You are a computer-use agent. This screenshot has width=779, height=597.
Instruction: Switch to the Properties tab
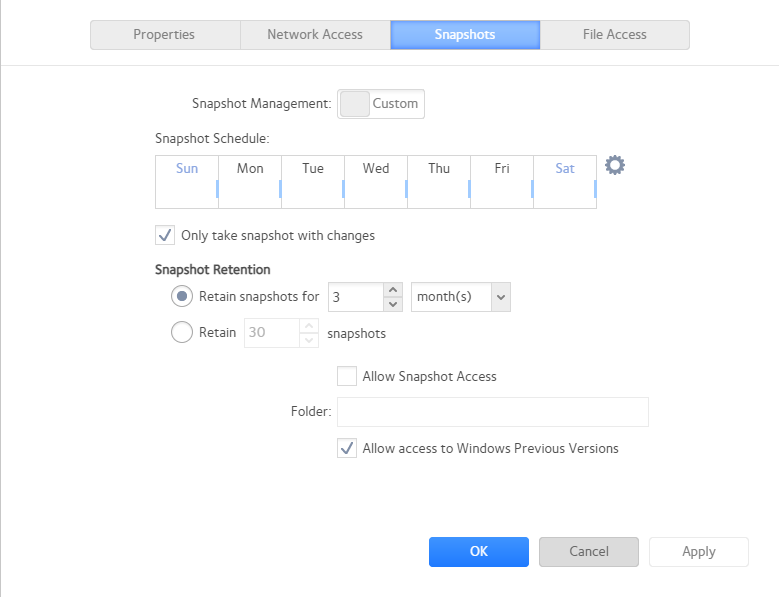164,35
